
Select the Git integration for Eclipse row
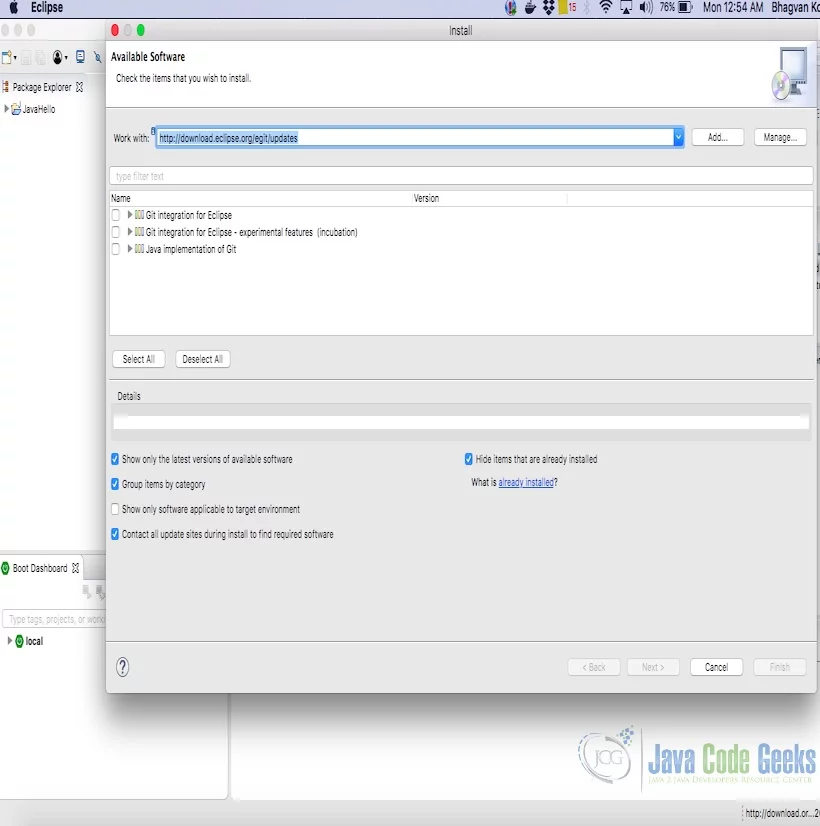tap(461, 215)
